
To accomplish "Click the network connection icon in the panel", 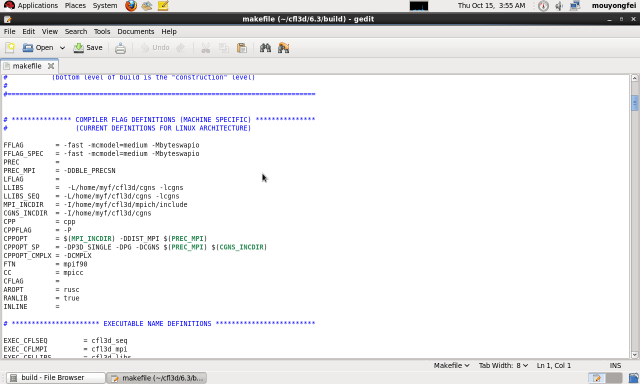I will [x=575, y=6].
